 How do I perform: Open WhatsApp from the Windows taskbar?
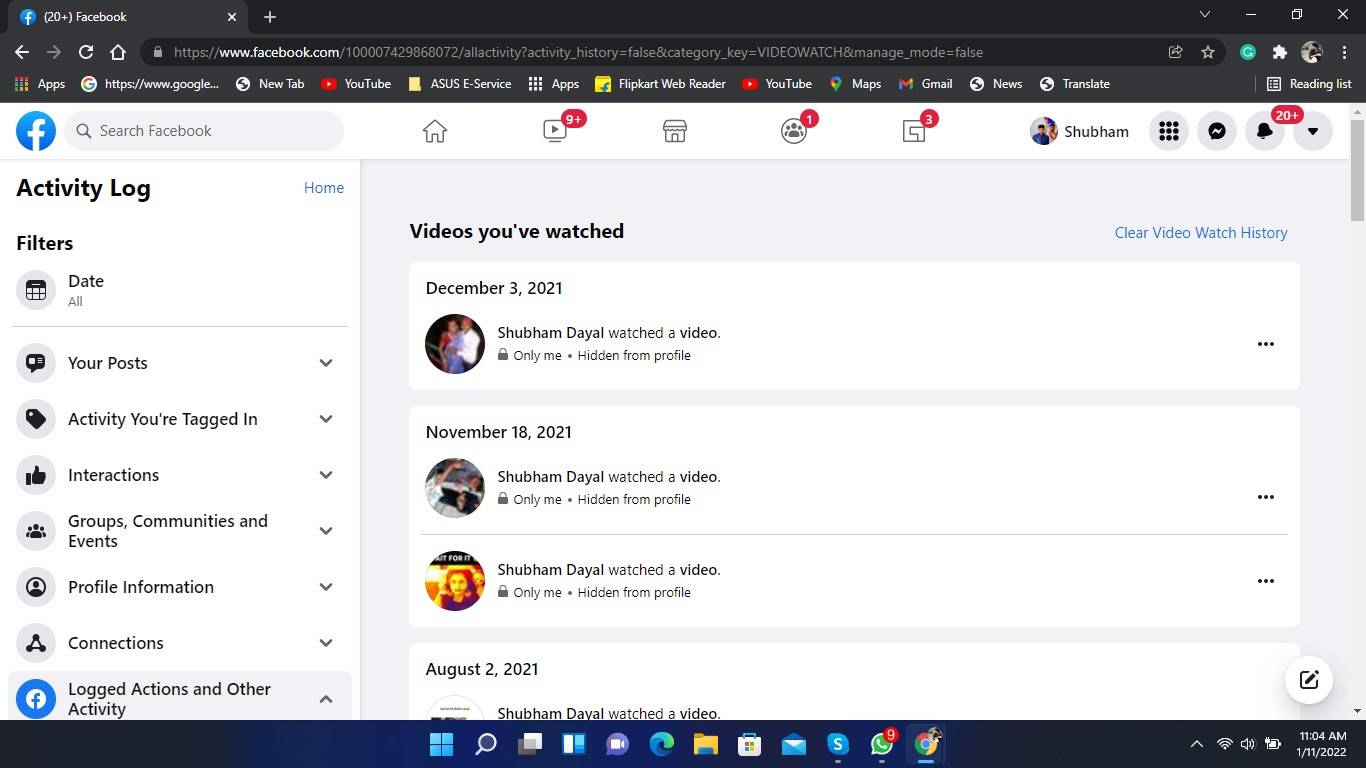881,744
